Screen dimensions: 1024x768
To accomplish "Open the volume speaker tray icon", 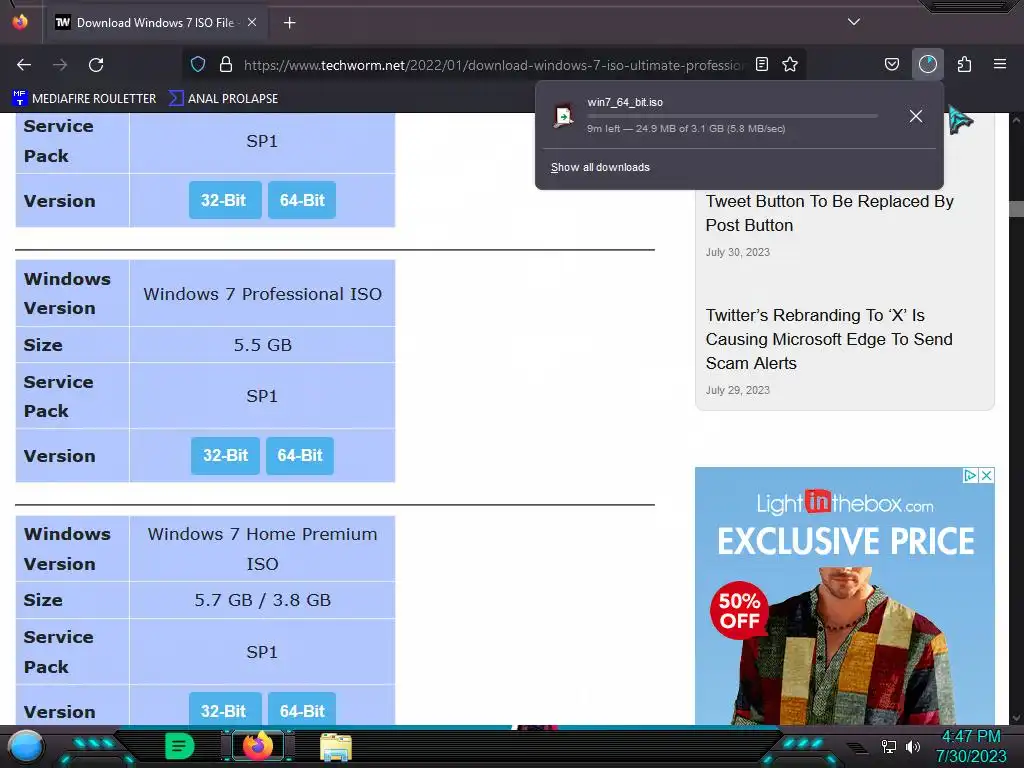I will (912, 746).
